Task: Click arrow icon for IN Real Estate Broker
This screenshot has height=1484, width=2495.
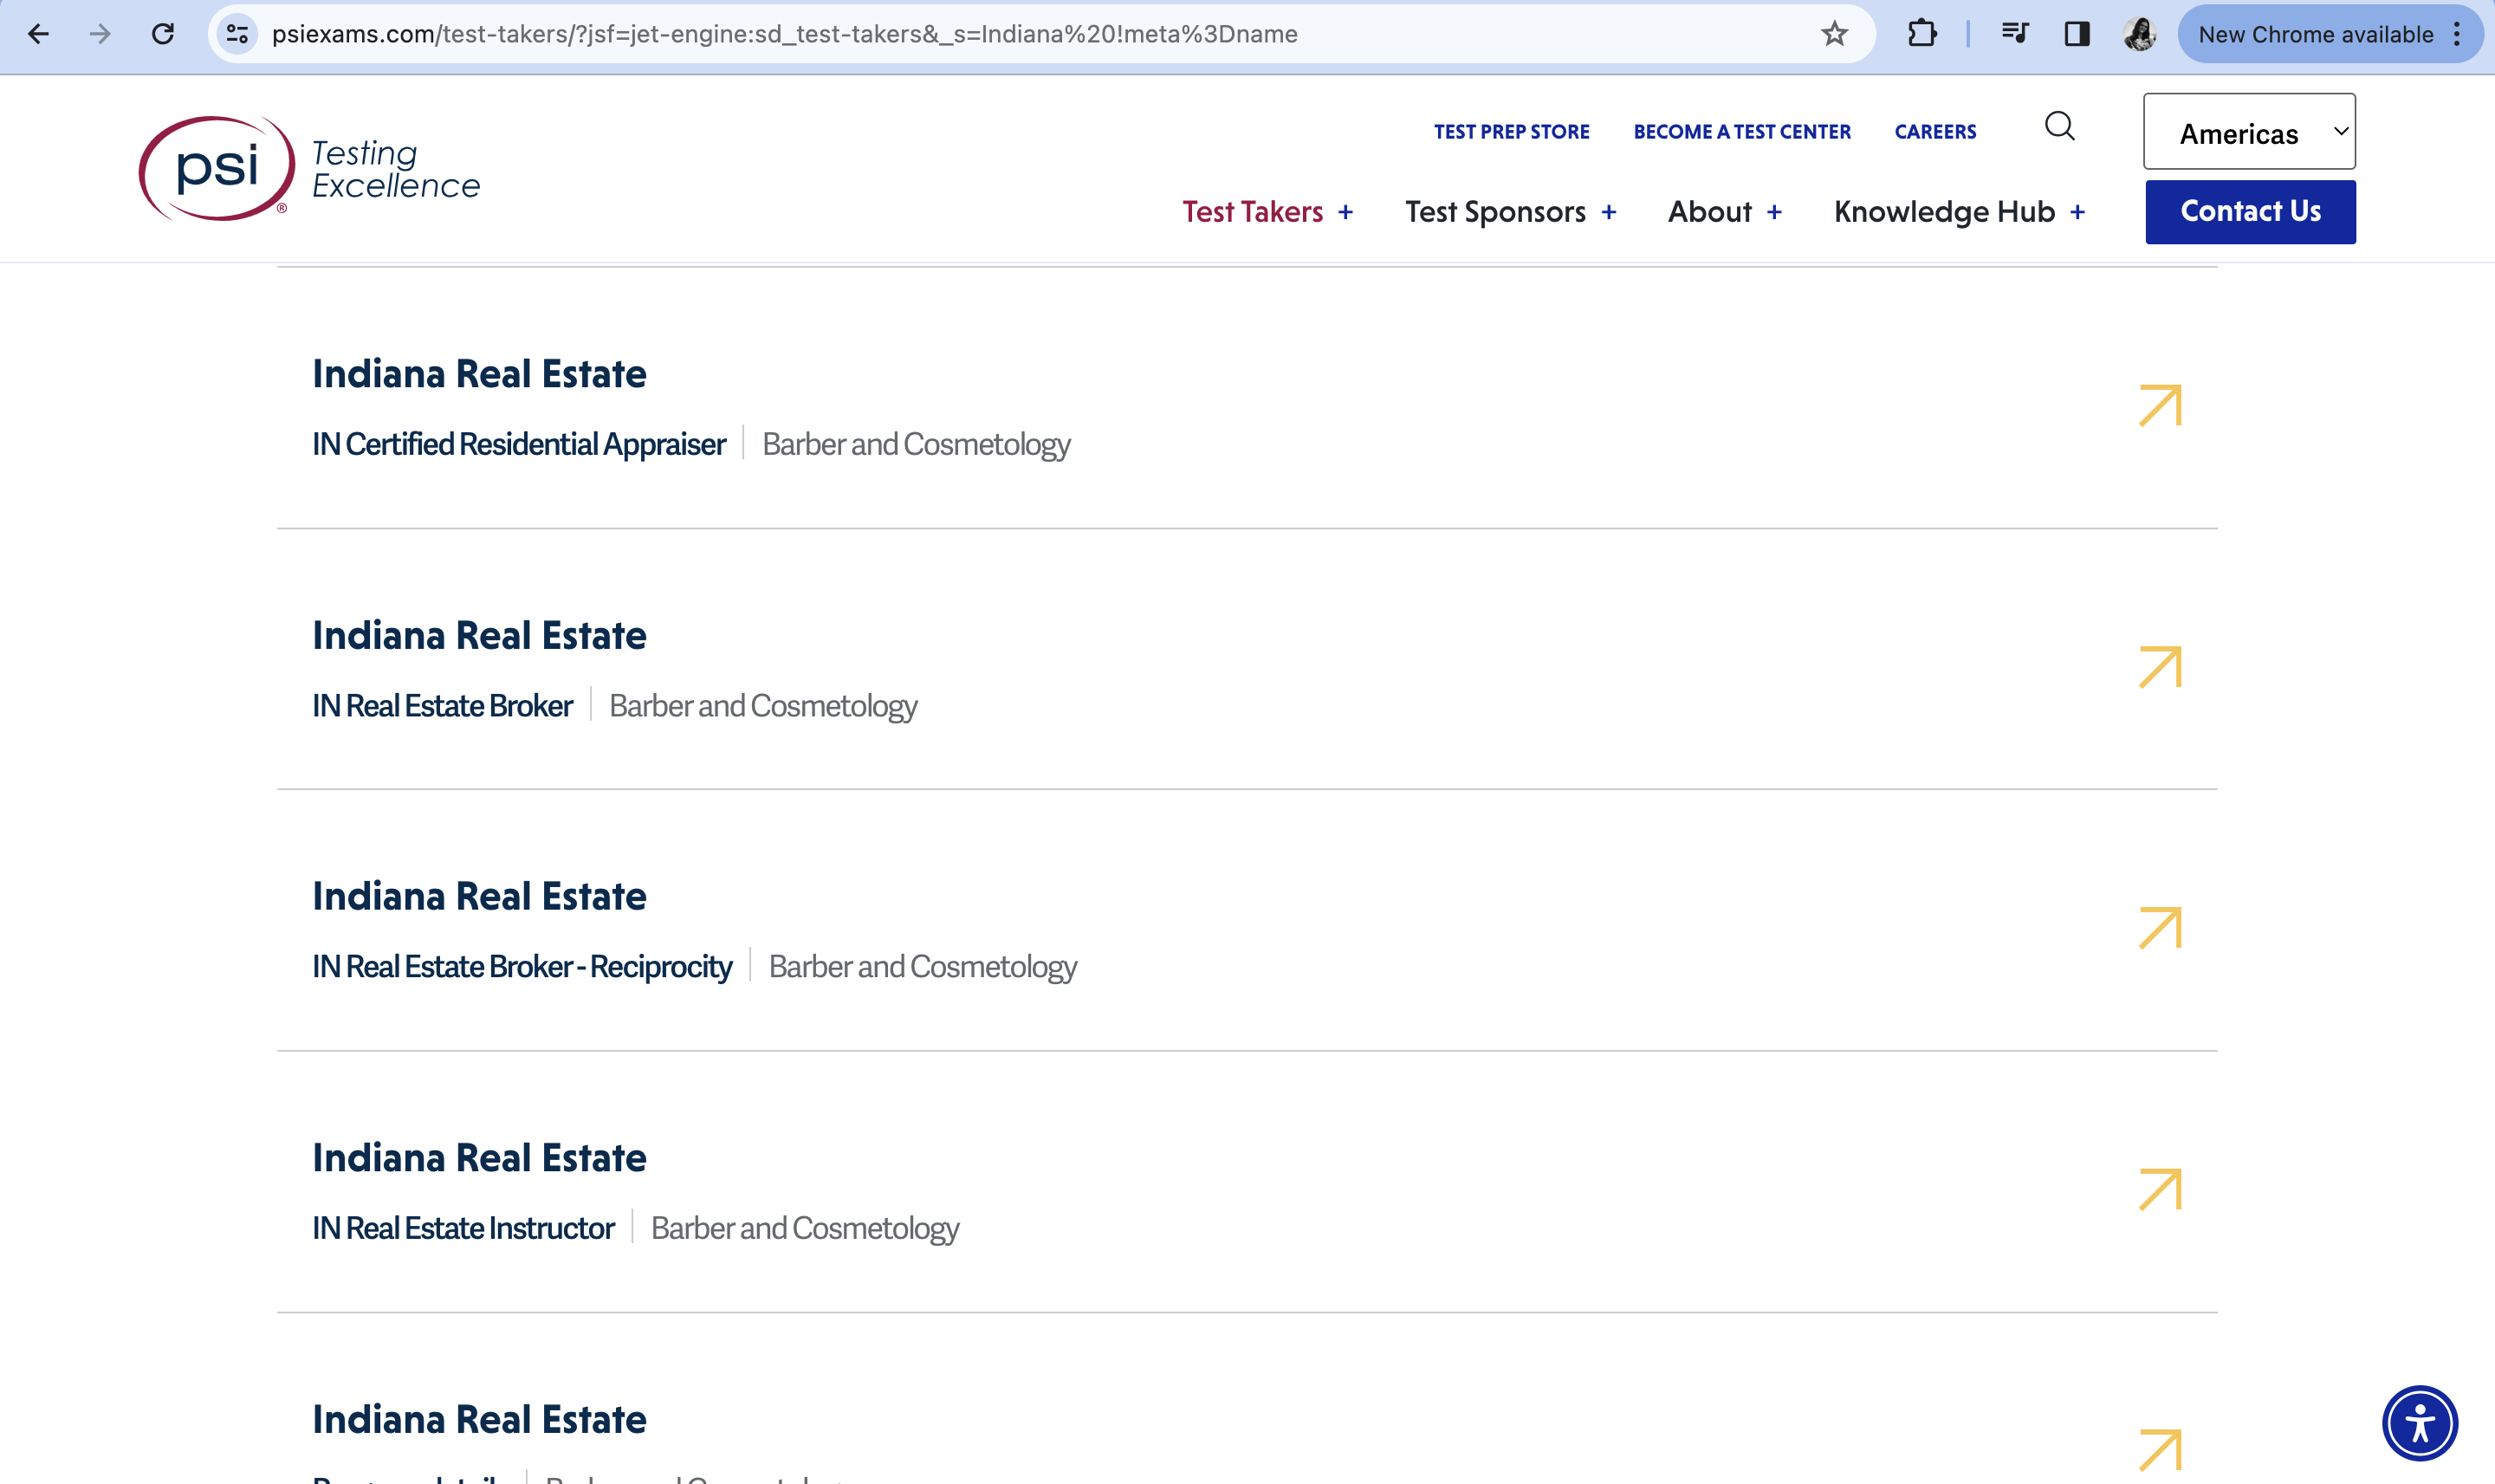Action: [2159, 667]
